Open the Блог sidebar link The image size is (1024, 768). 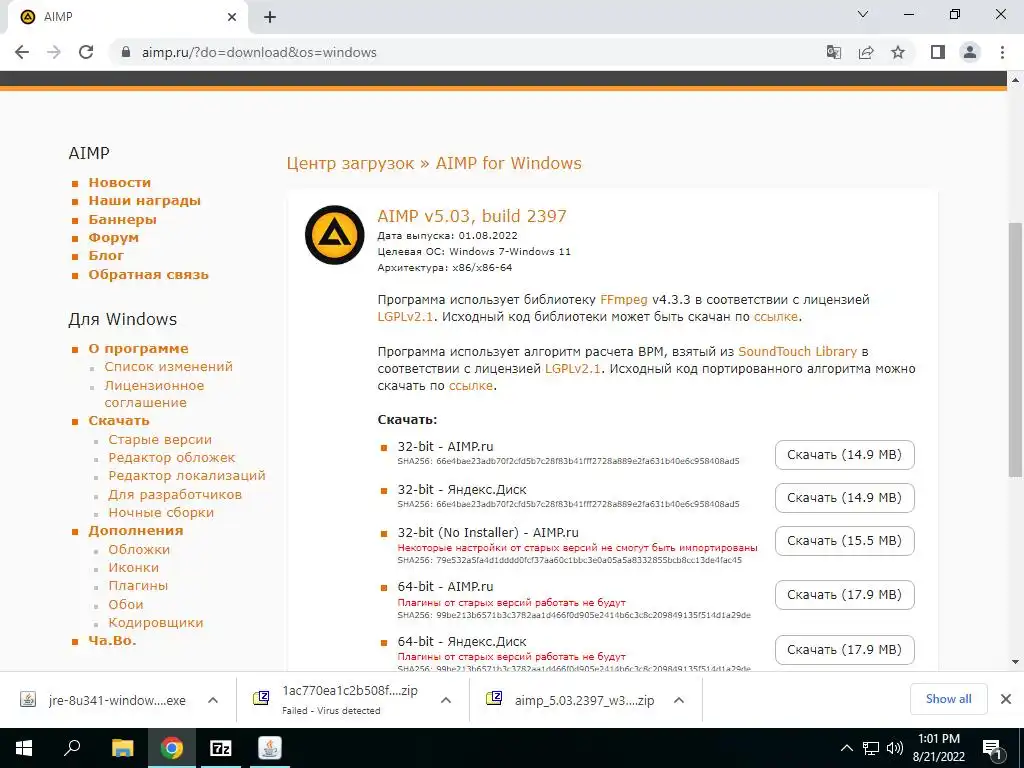tap(106, 255)
